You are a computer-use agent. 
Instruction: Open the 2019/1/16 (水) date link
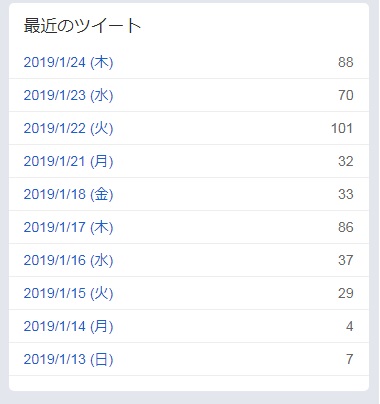68,260
